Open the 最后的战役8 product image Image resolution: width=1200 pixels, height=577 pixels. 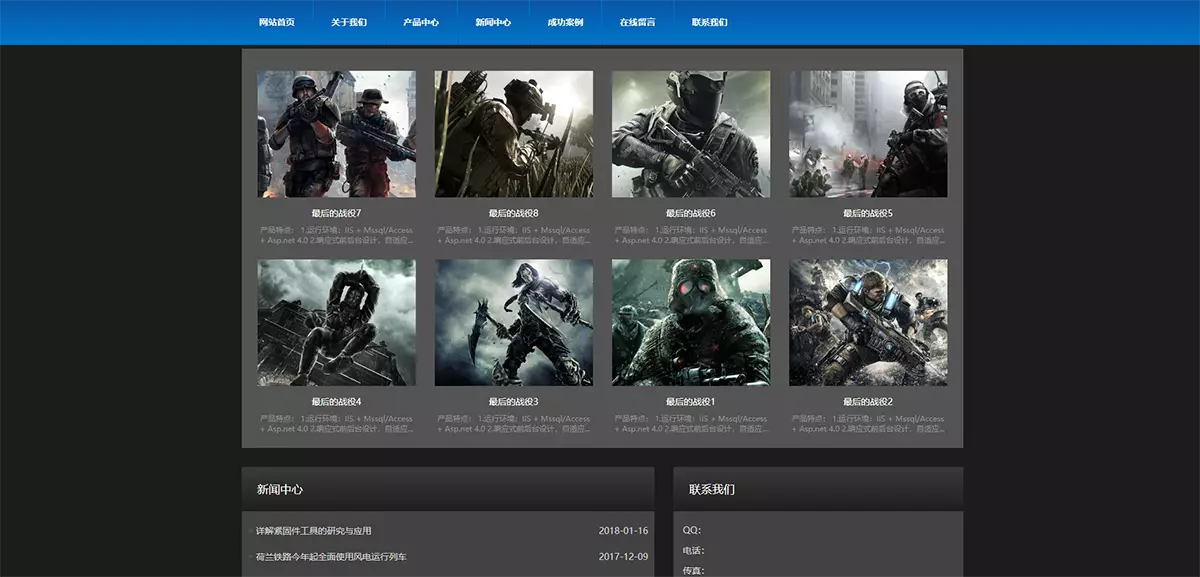point(514,134)
